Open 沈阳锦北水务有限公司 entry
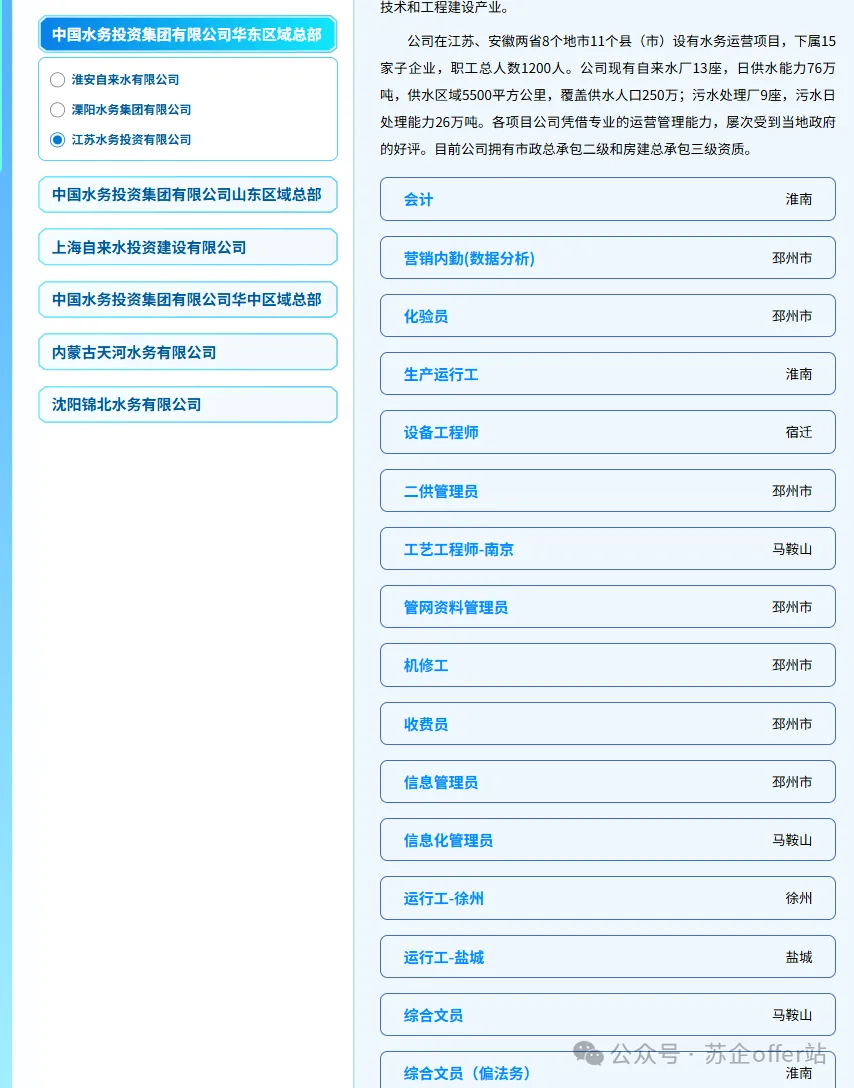854x1088 pixels. click(187, 405)
